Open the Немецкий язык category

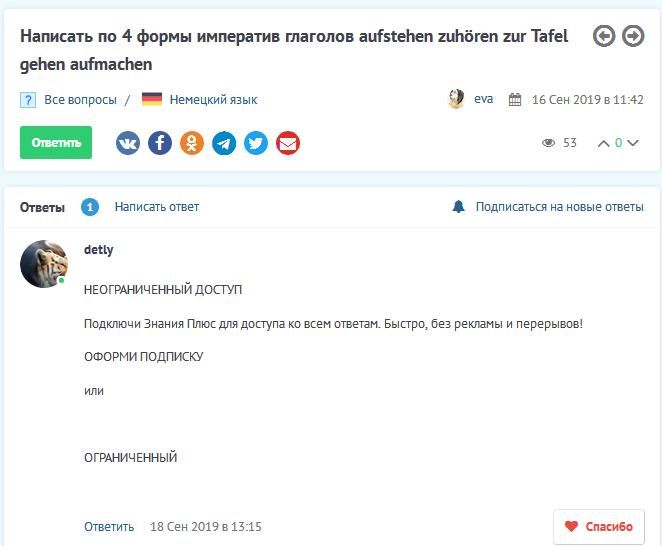213,100
